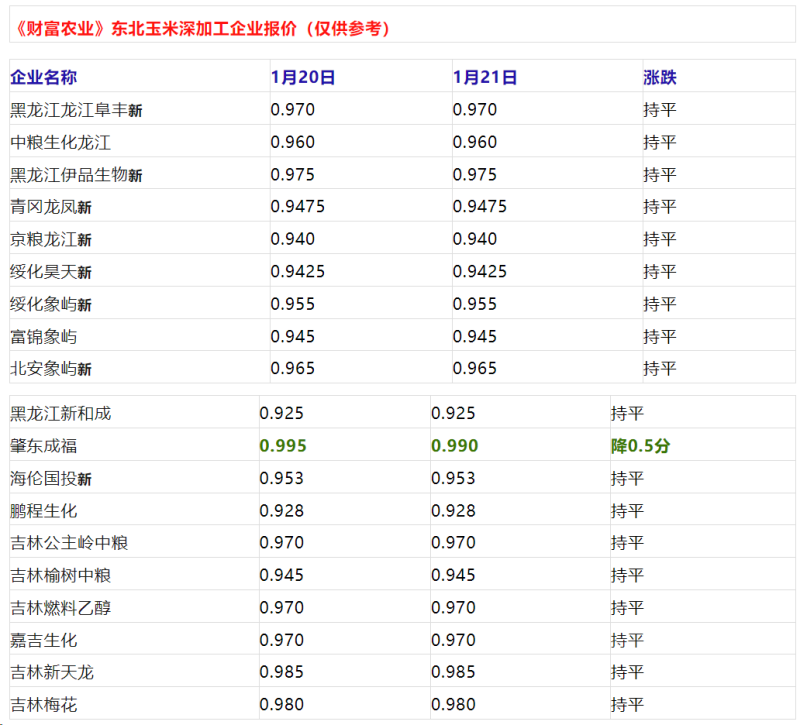Click the 新 badge beside 黑龙江伊品生物
The width and height of the screenshot is (800, 725).
(135, 176)
